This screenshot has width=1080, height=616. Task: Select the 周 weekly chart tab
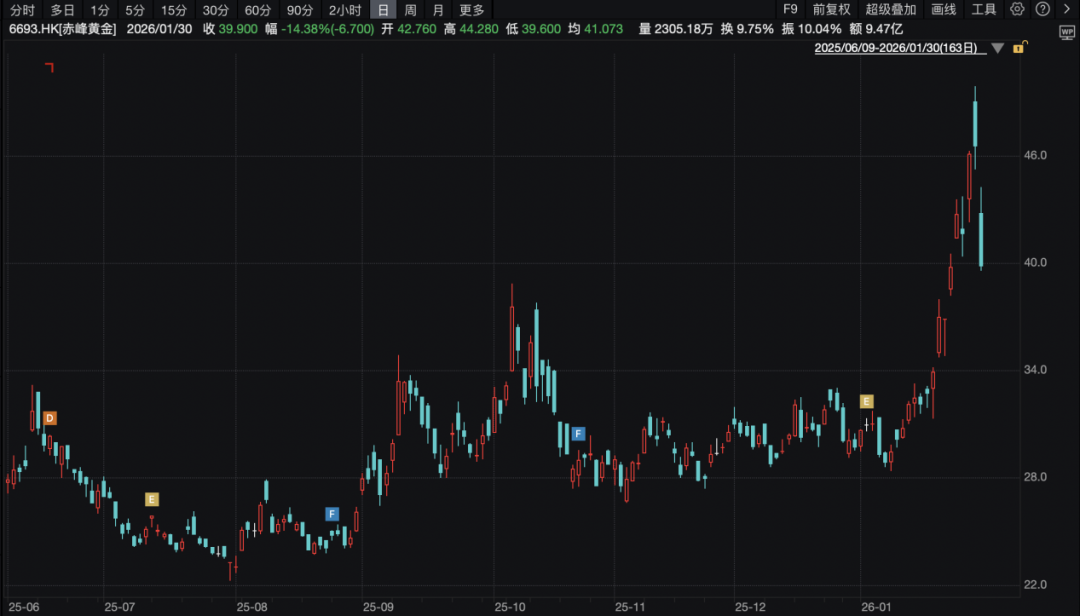411,10
